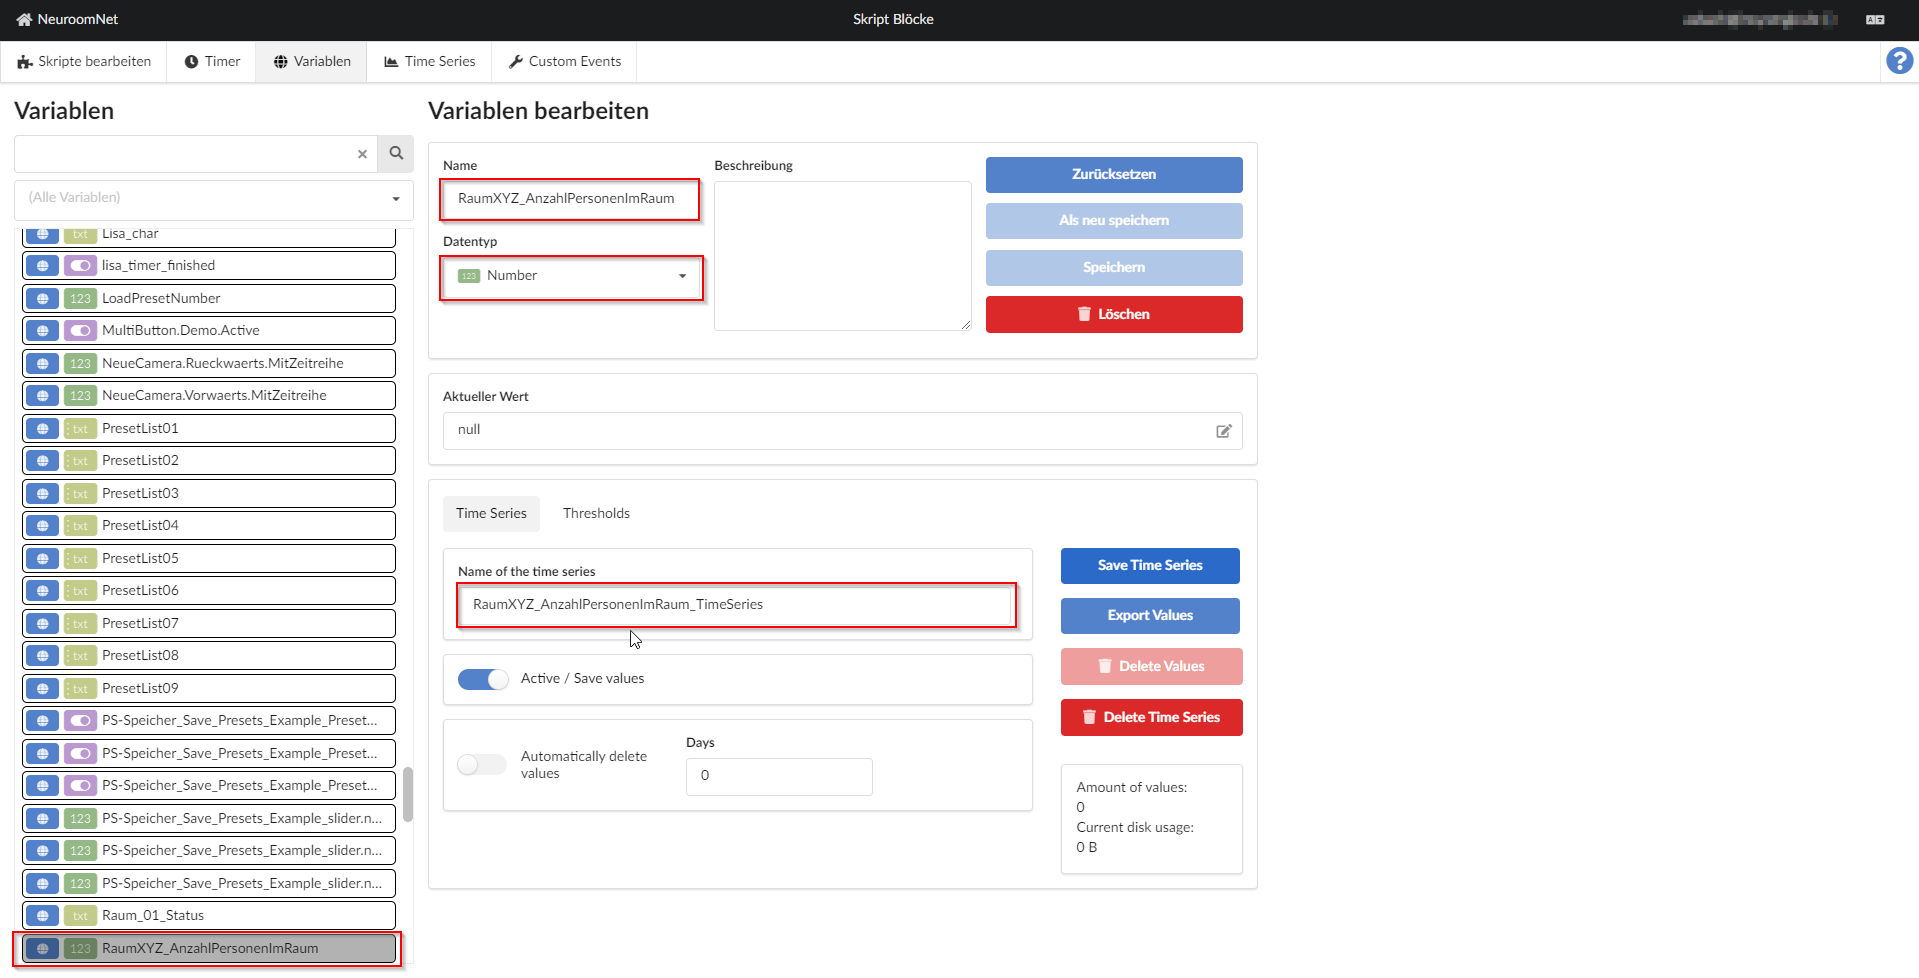Click globe icon of lisa_timer_finished row

pyautogui.click(x=42, y=266)
